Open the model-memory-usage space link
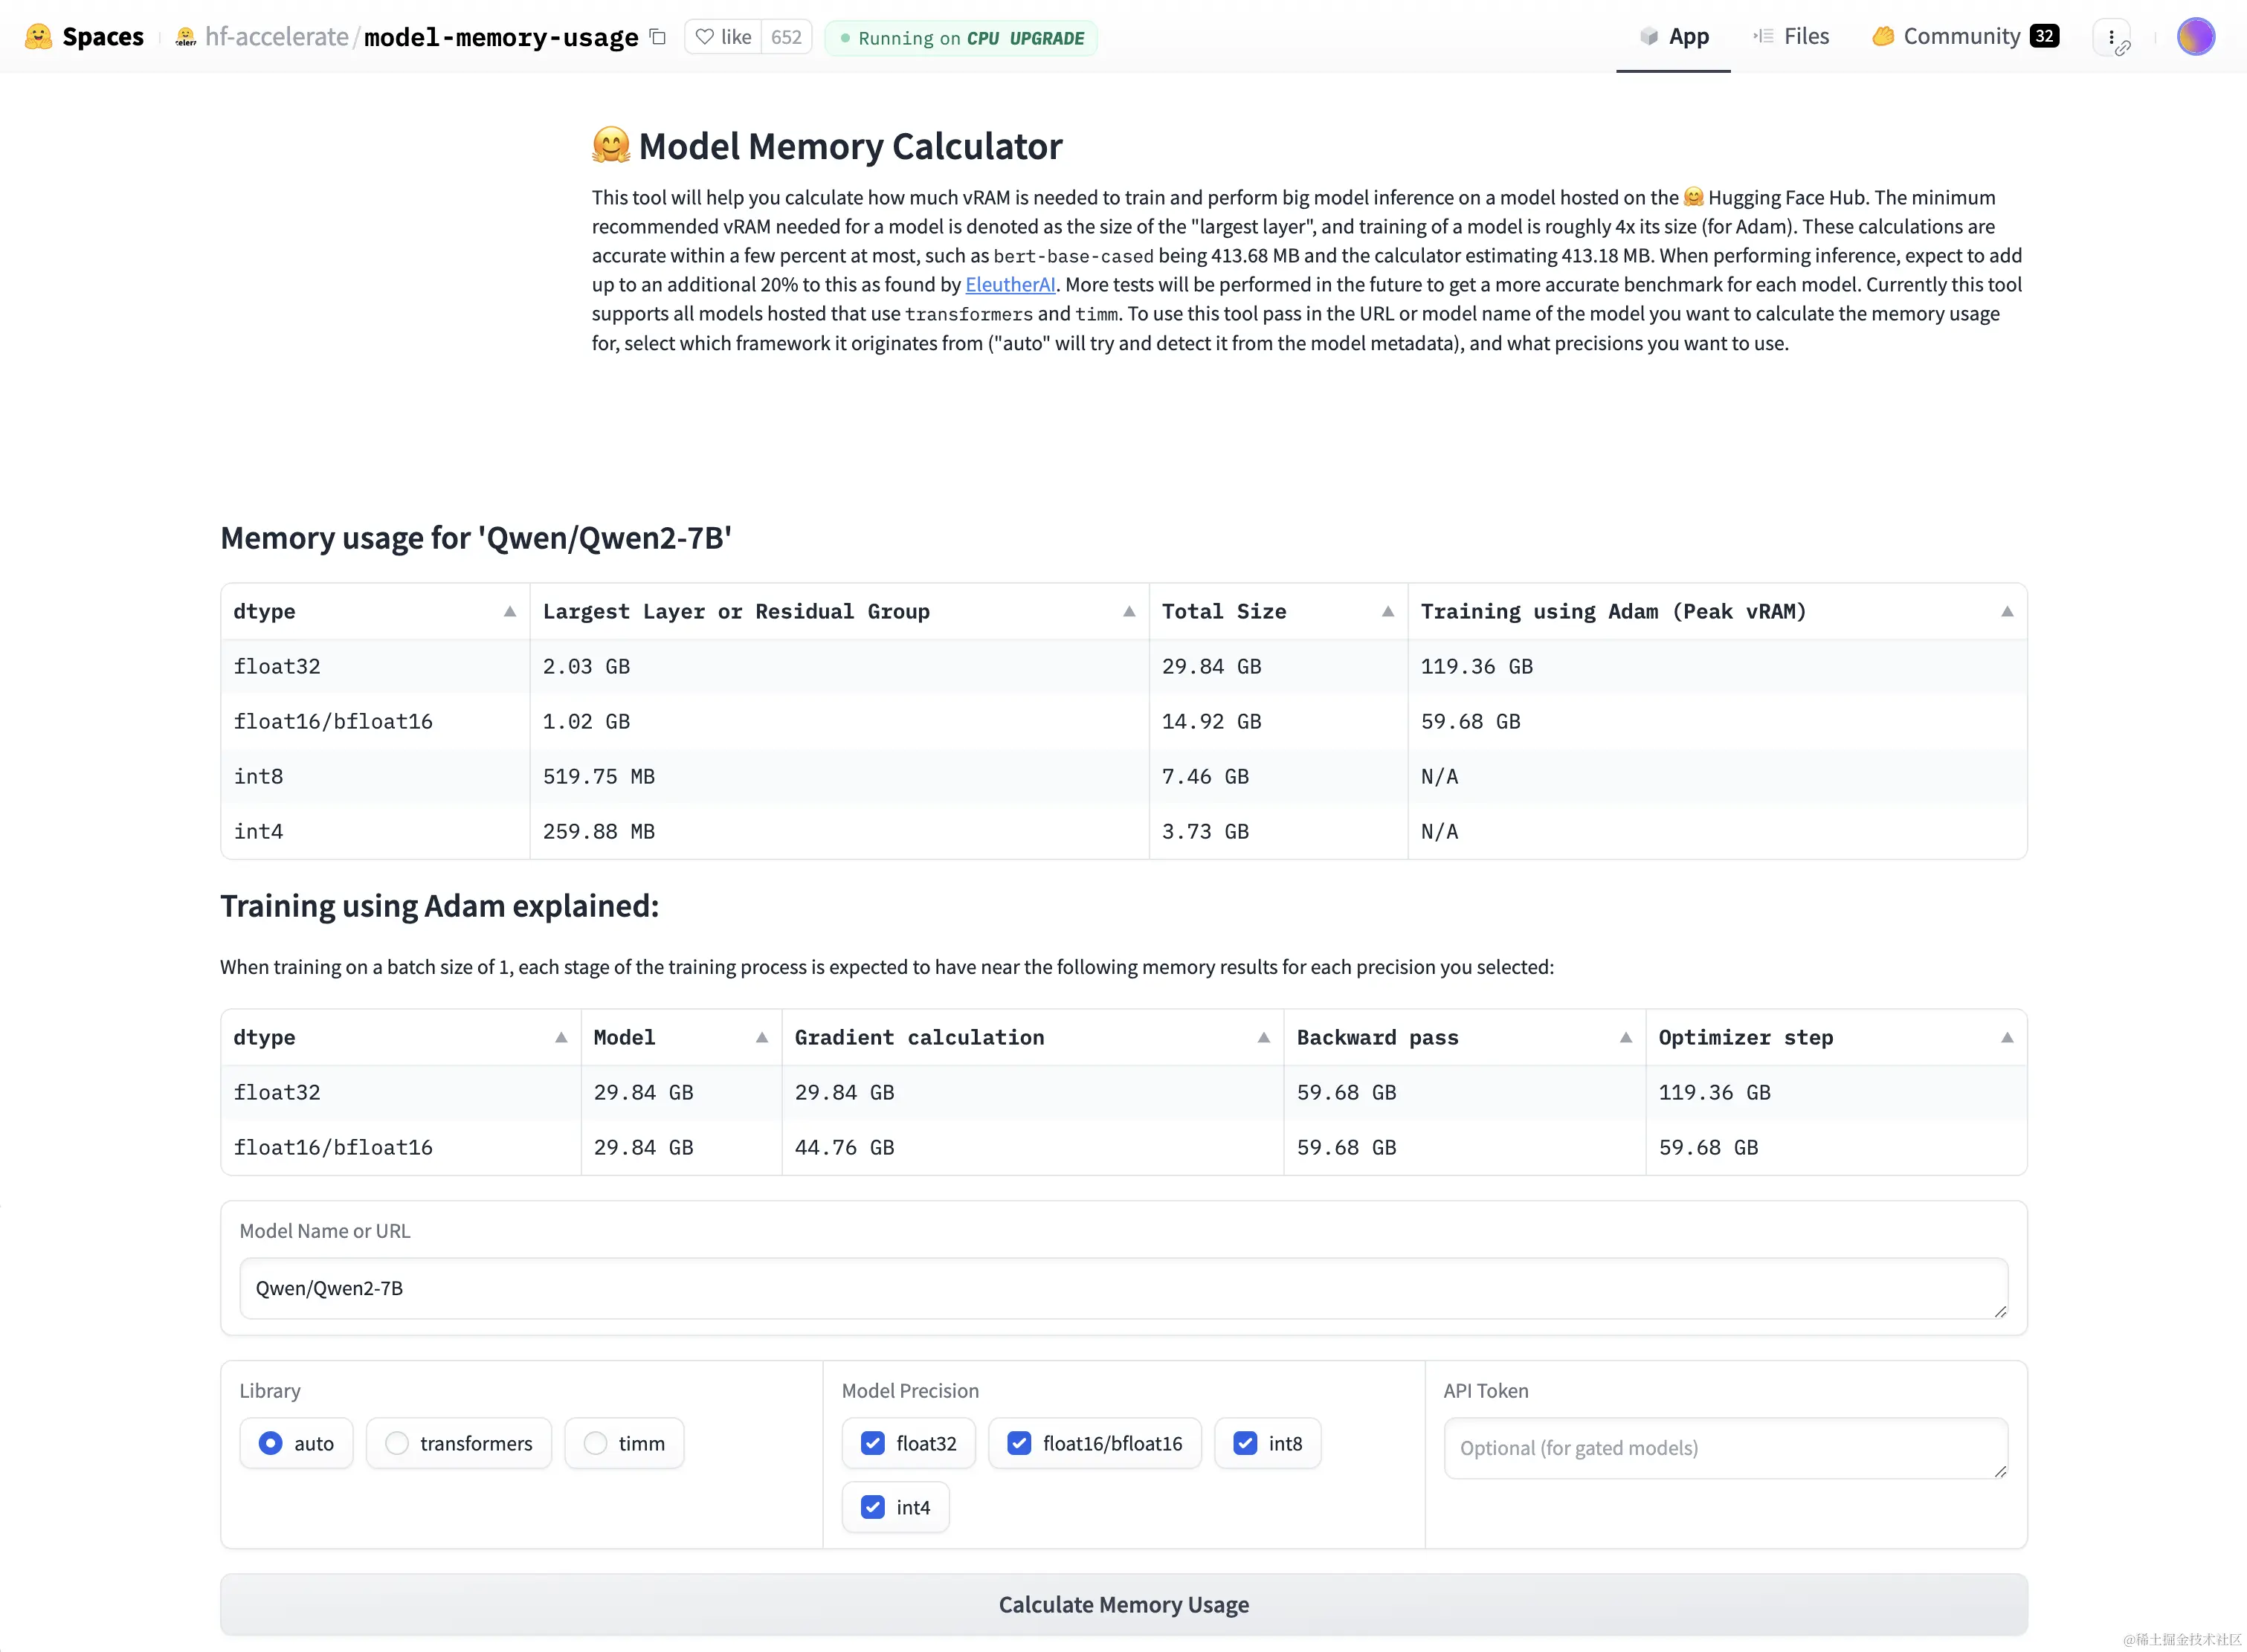 (x=501, y=37)
